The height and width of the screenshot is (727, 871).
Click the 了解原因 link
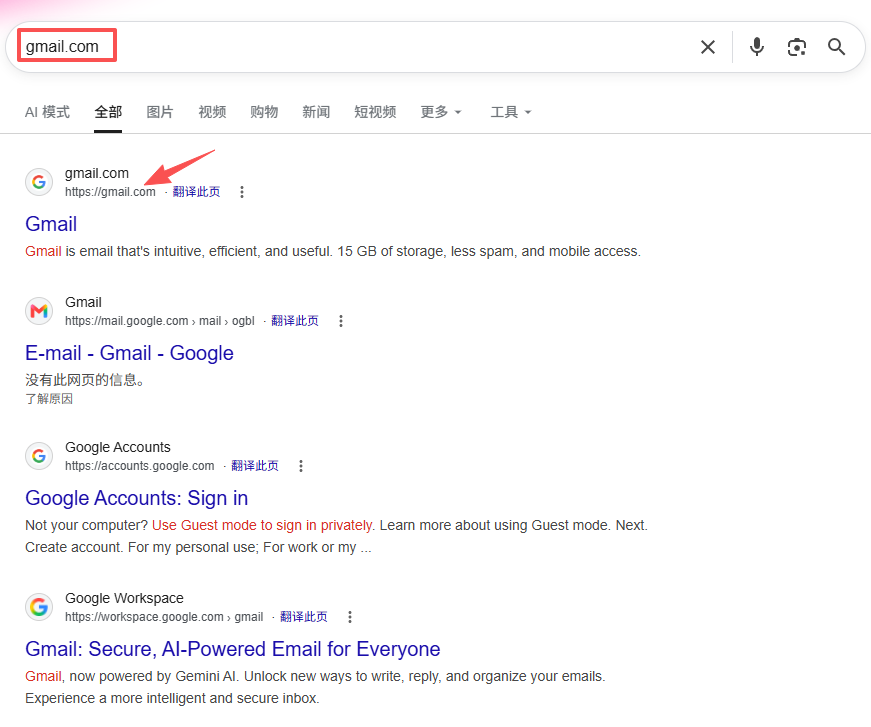click(49, 399)
